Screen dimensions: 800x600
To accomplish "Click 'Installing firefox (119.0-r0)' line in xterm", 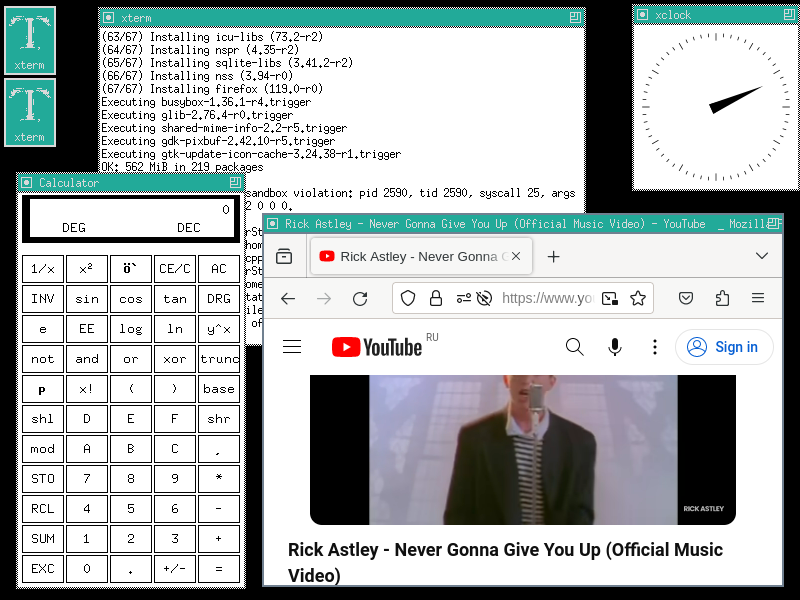I will [x=236, y=89].
